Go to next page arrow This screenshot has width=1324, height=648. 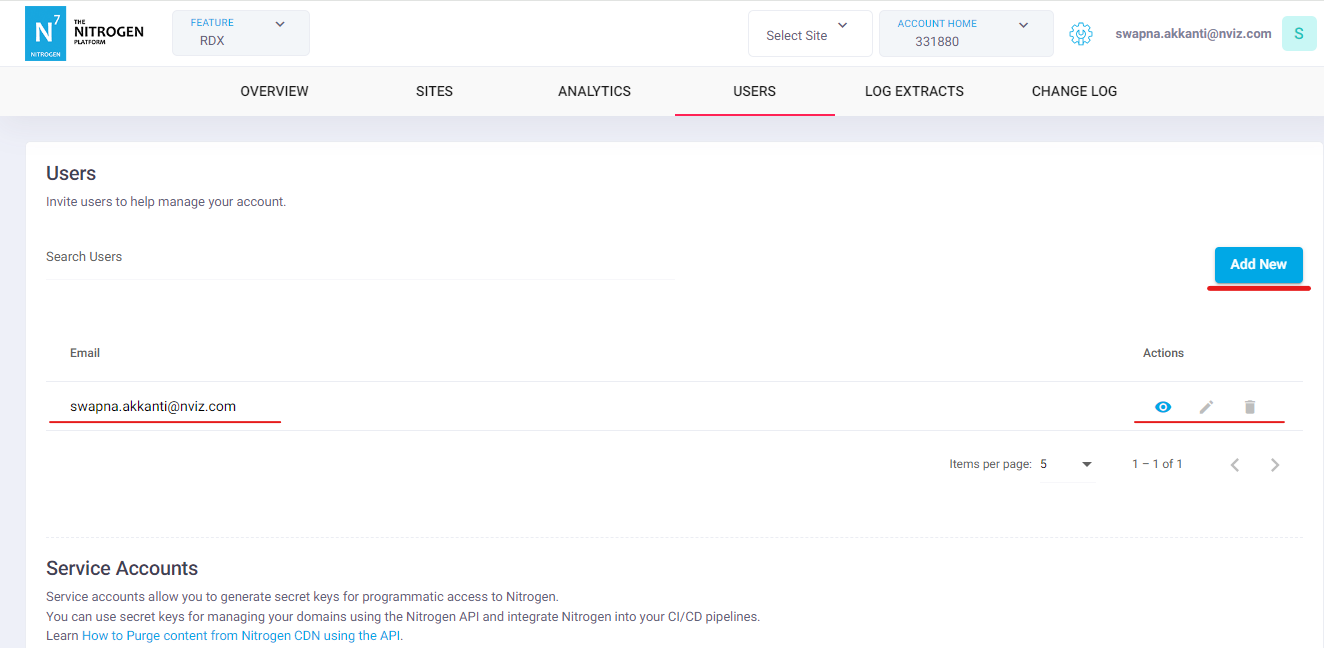tap(1275, 465)
